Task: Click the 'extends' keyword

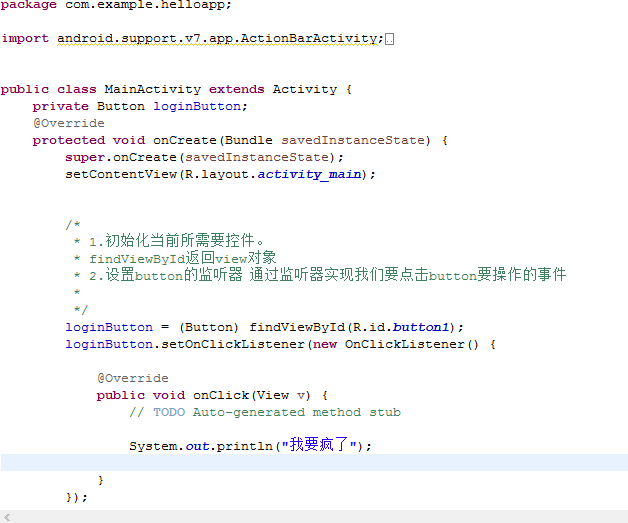Action: click(236, 89)
